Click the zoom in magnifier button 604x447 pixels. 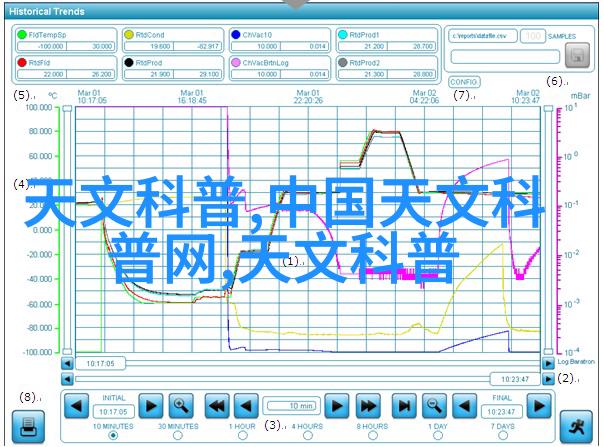point(181,405)
